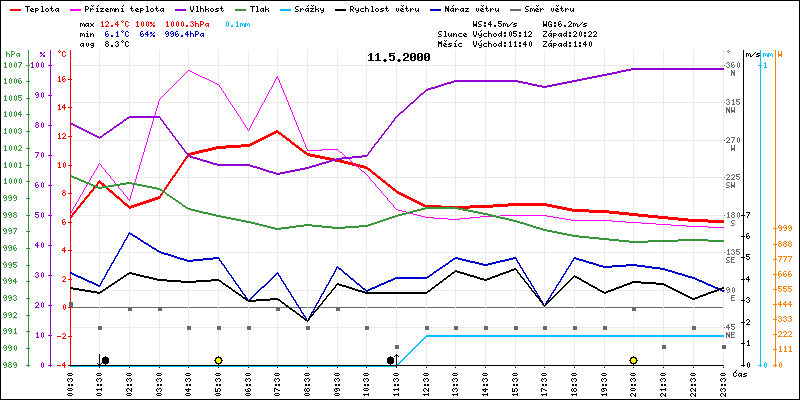Click the sunrise sun marker near 05:30
This screenshot has height=400, width=800.
pos(218,360)
